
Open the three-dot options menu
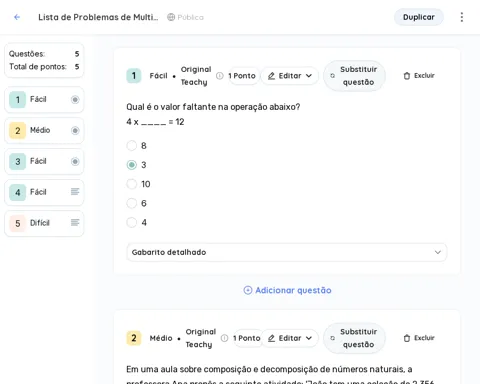click(462, 17)
